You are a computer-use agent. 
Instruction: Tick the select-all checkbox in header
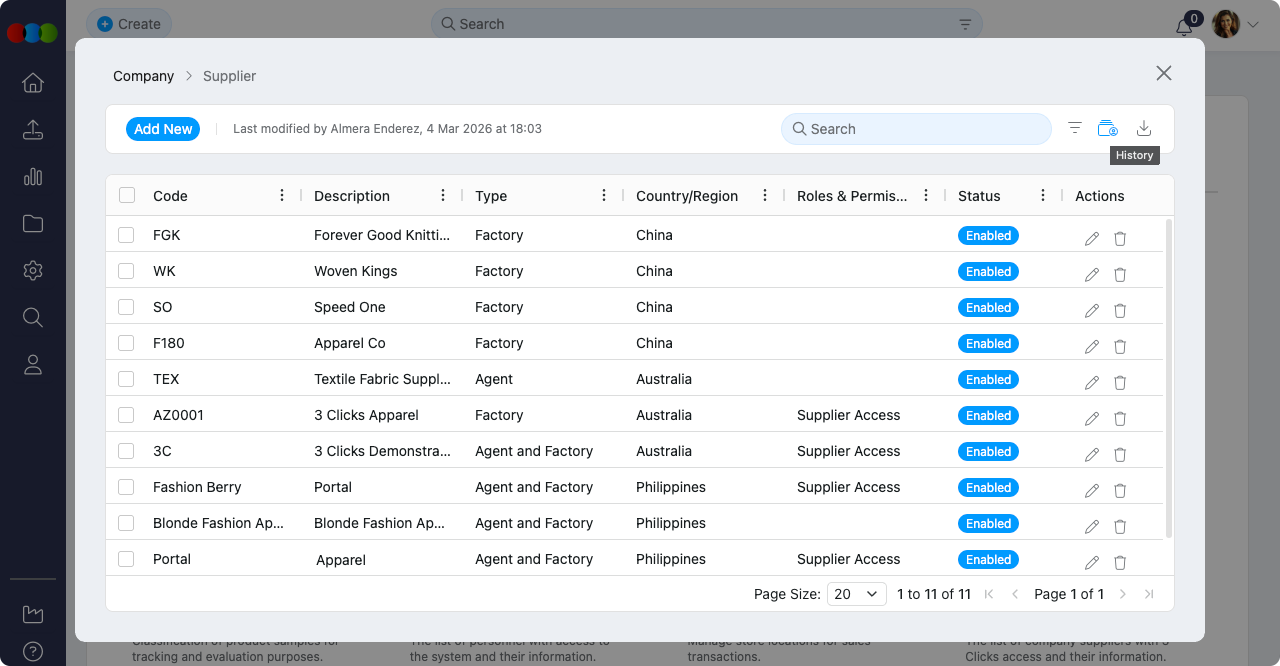click(127, 195)
